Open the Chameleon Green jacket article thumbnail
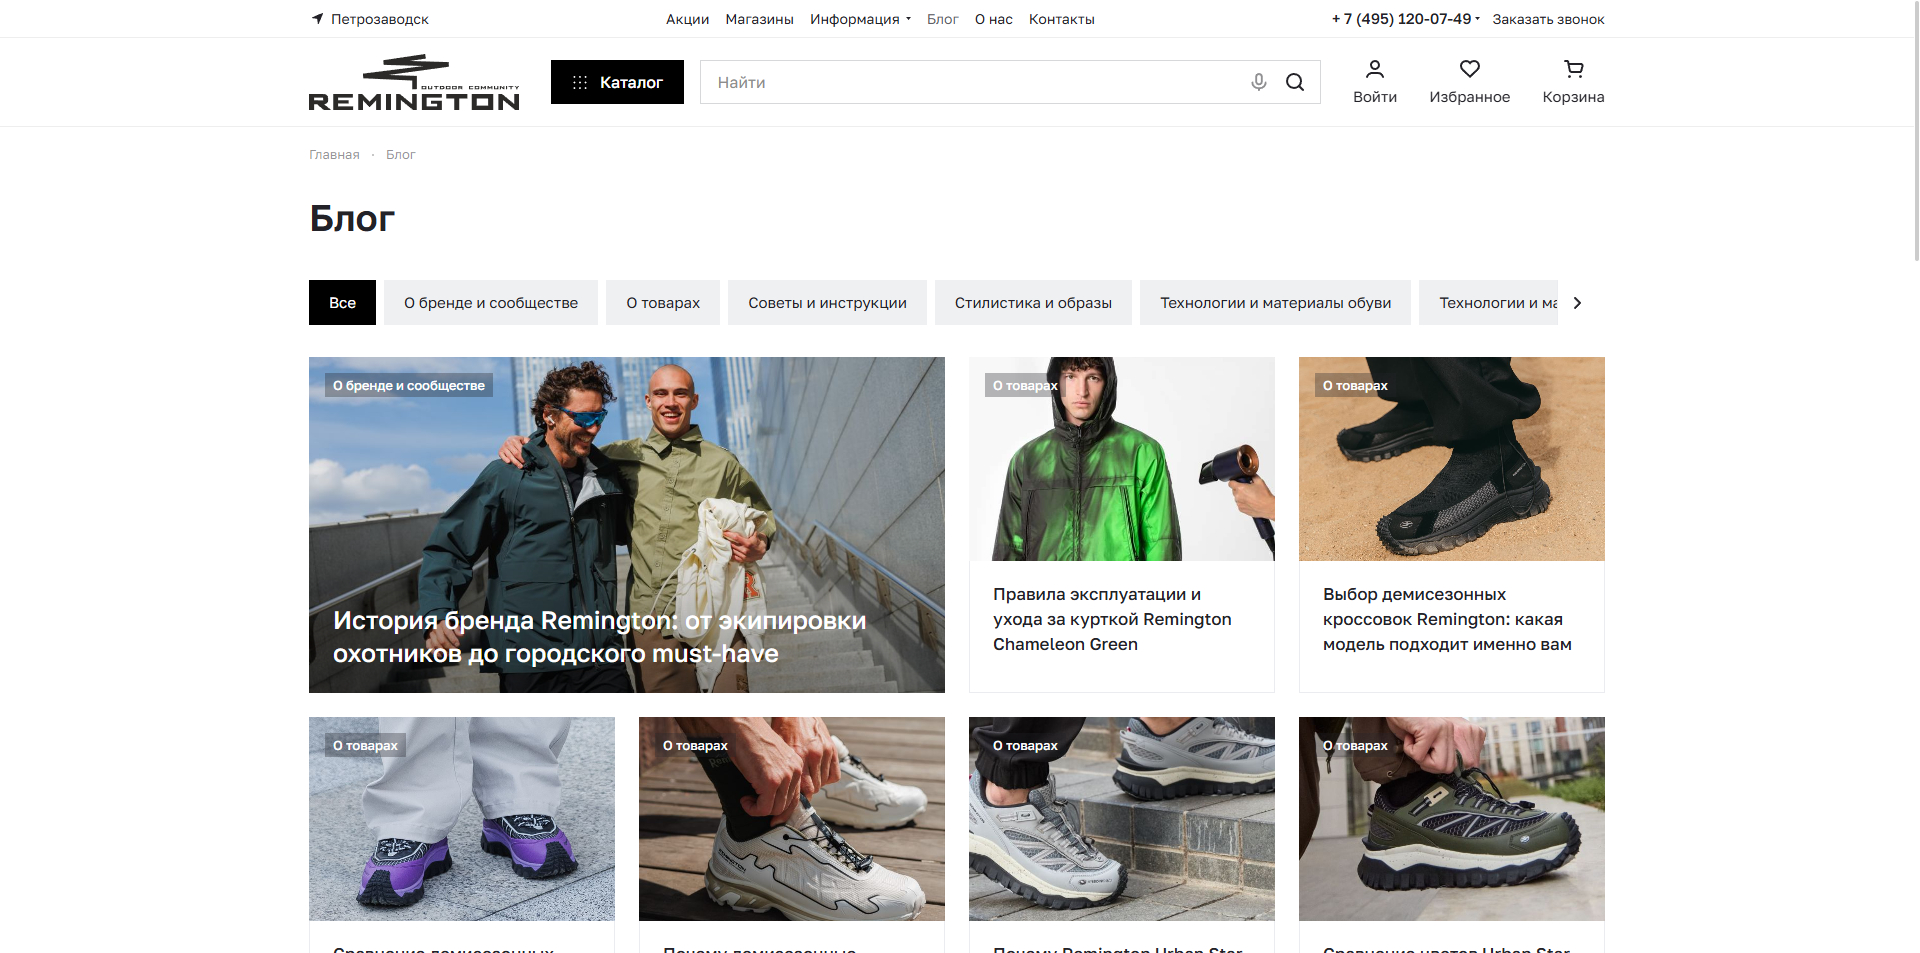 (x=1121, y=459)
